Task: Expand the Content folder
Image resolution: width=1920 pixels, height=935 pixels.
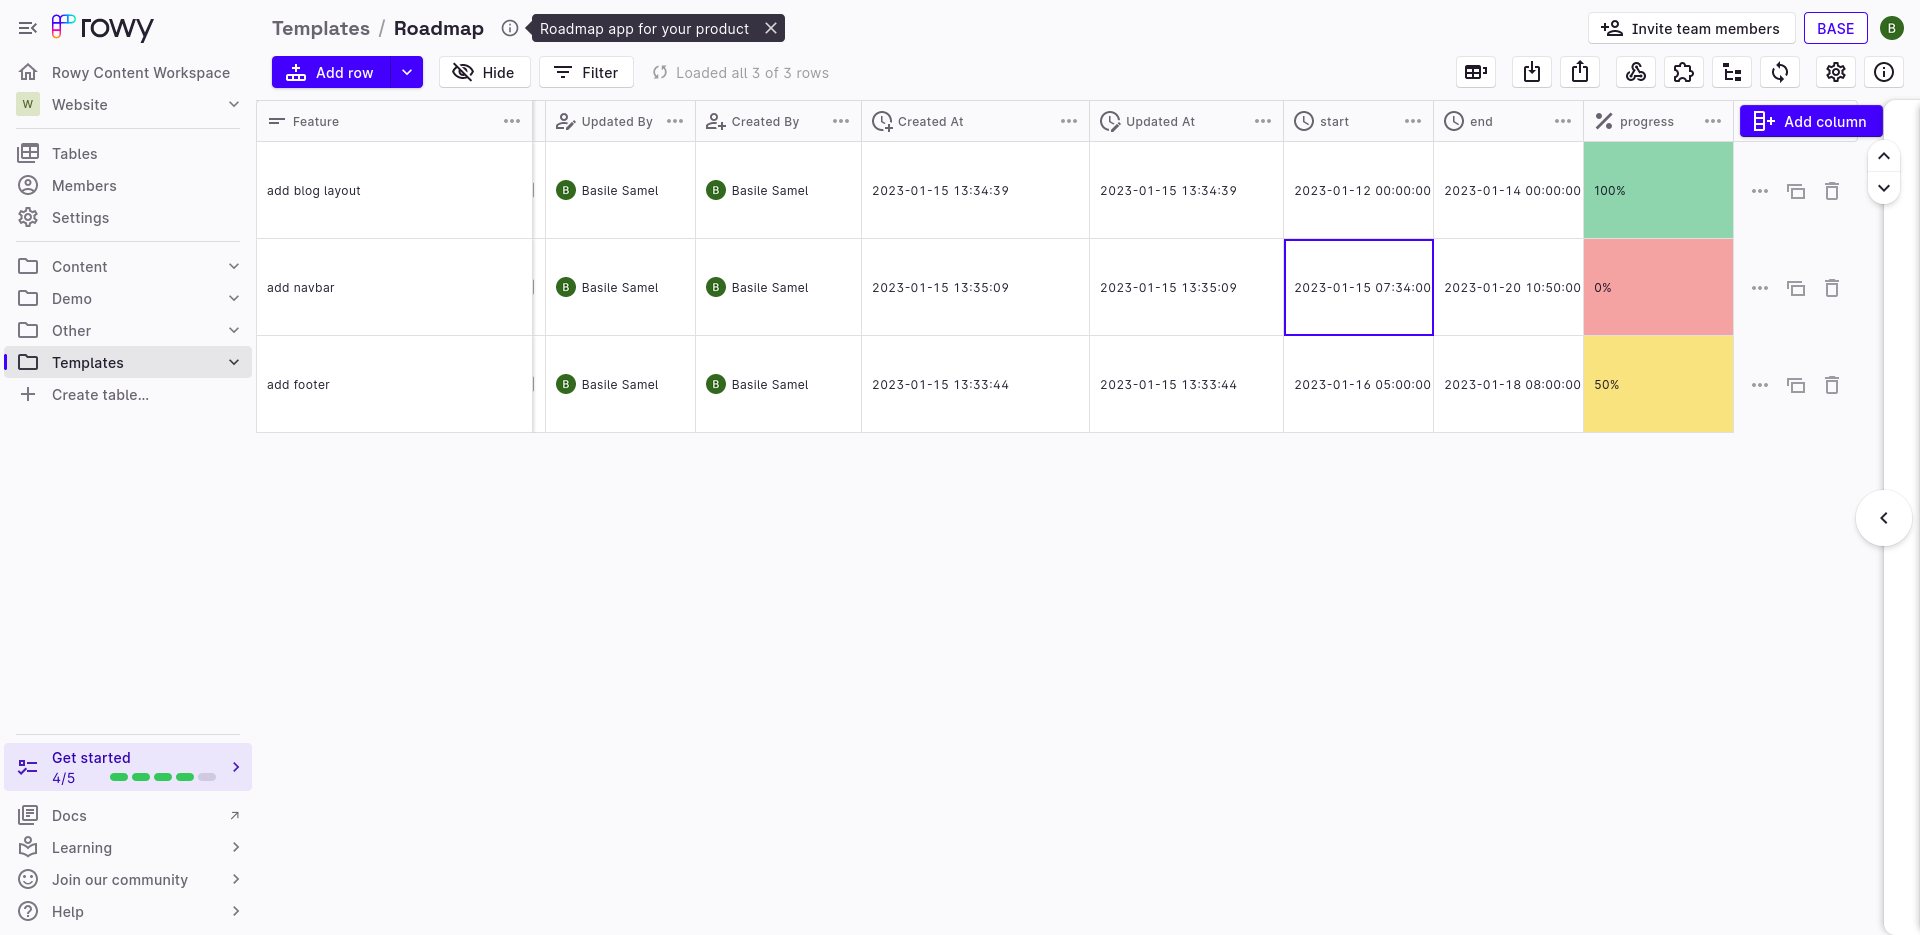Action: [x=233, y=266]
